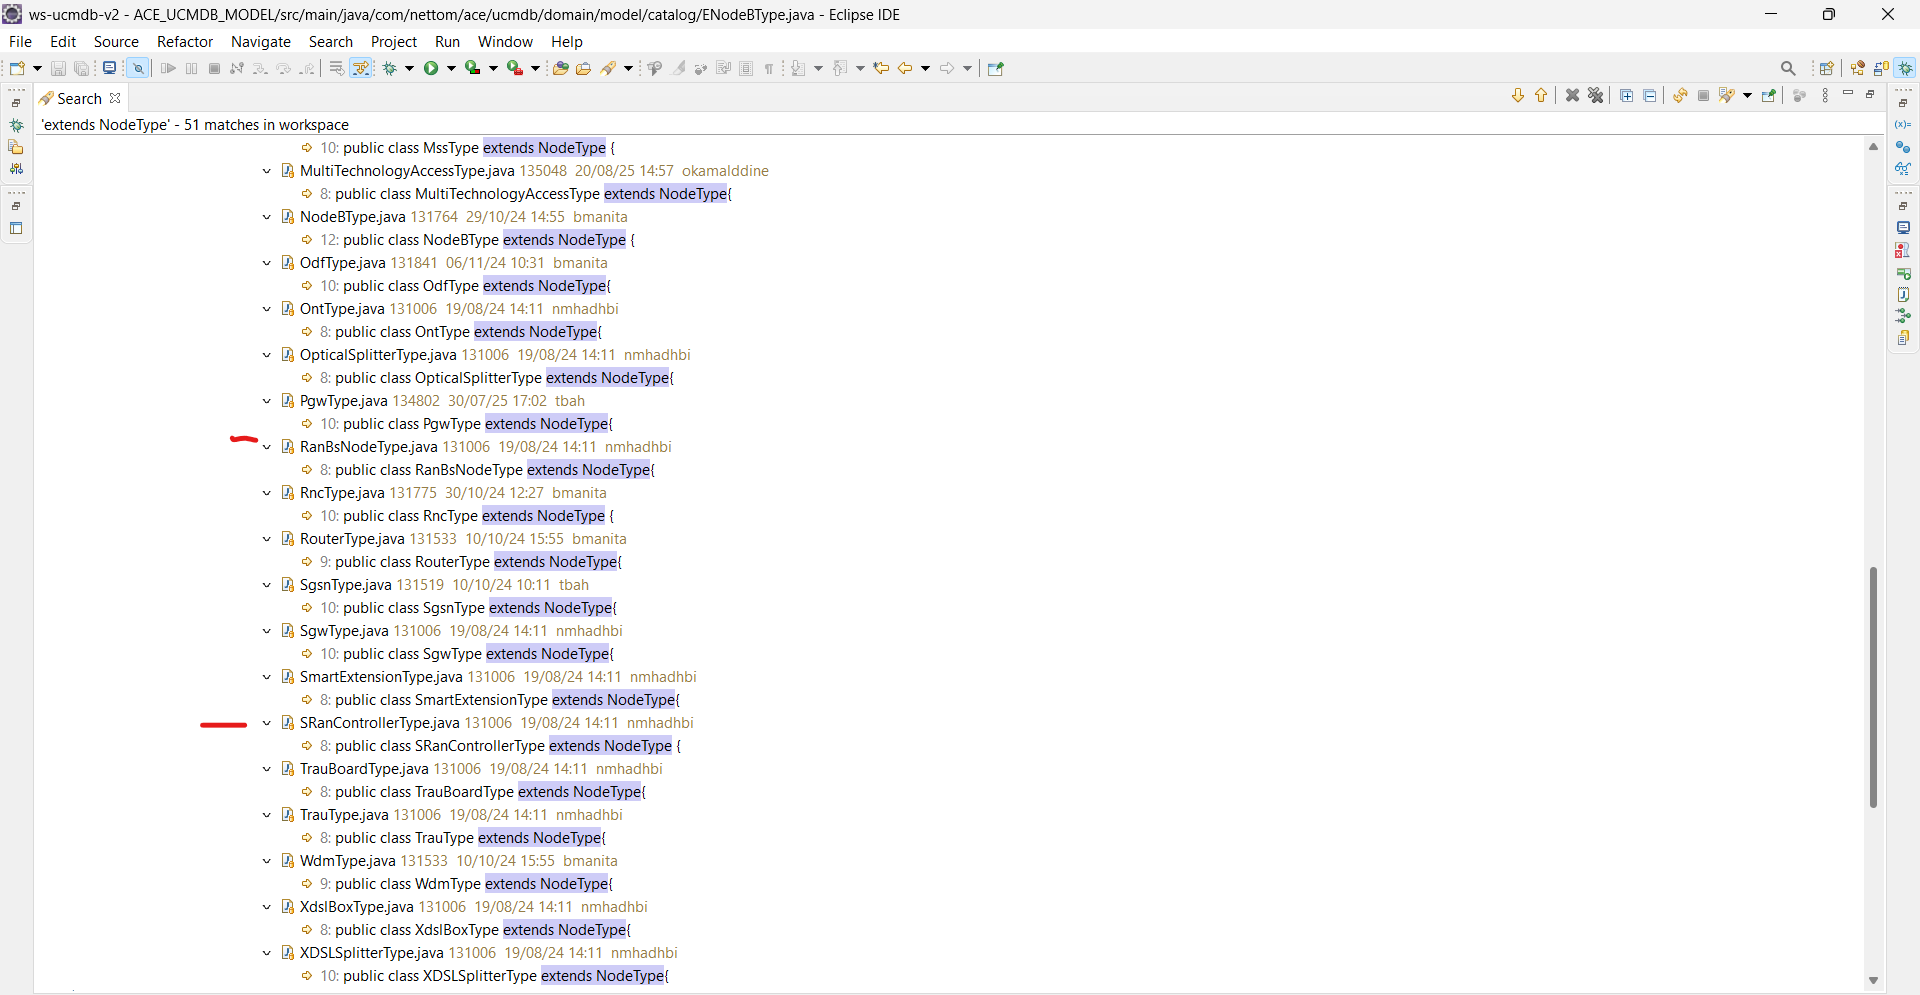
Task: Open the Refactor menu
Action: [x=185, y=42]
